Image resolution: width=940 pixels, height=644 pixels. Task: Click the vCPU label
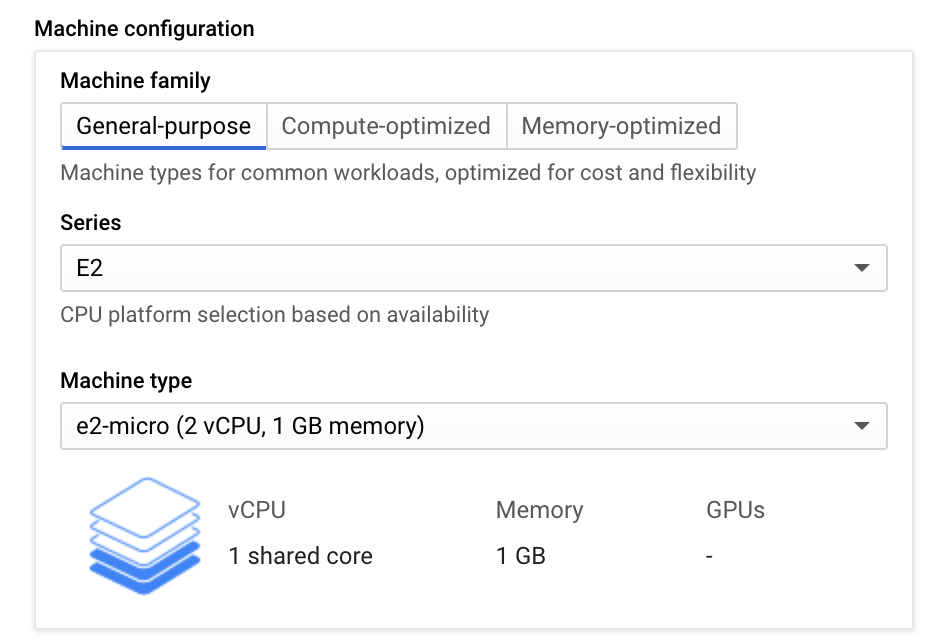pos(257,510)
